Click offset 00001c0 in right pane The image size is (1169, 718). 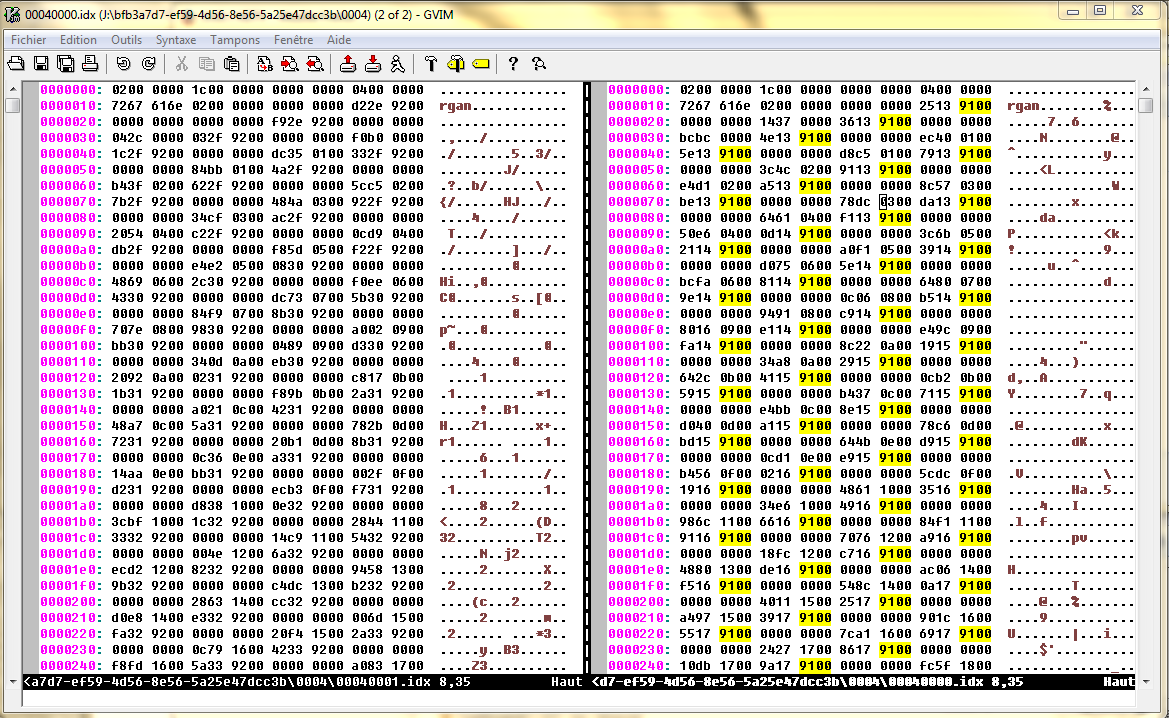(637, 538)
